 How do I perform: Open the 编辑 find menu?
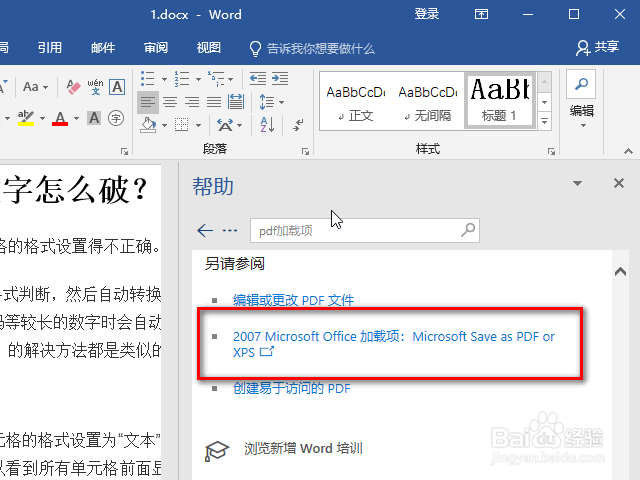pos(581,100)
